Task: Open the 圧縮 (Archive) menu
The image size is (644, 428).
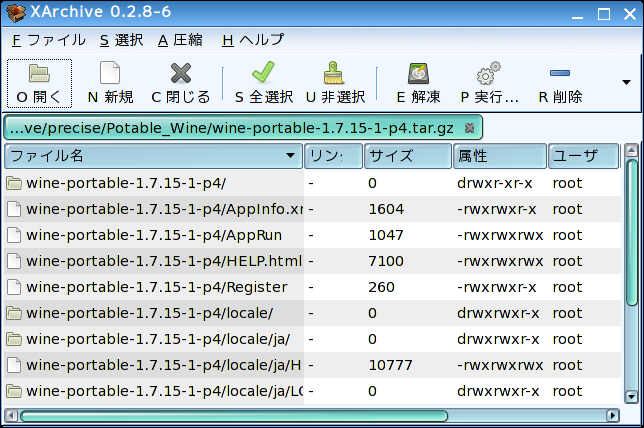Action: (x=180, y=40)
